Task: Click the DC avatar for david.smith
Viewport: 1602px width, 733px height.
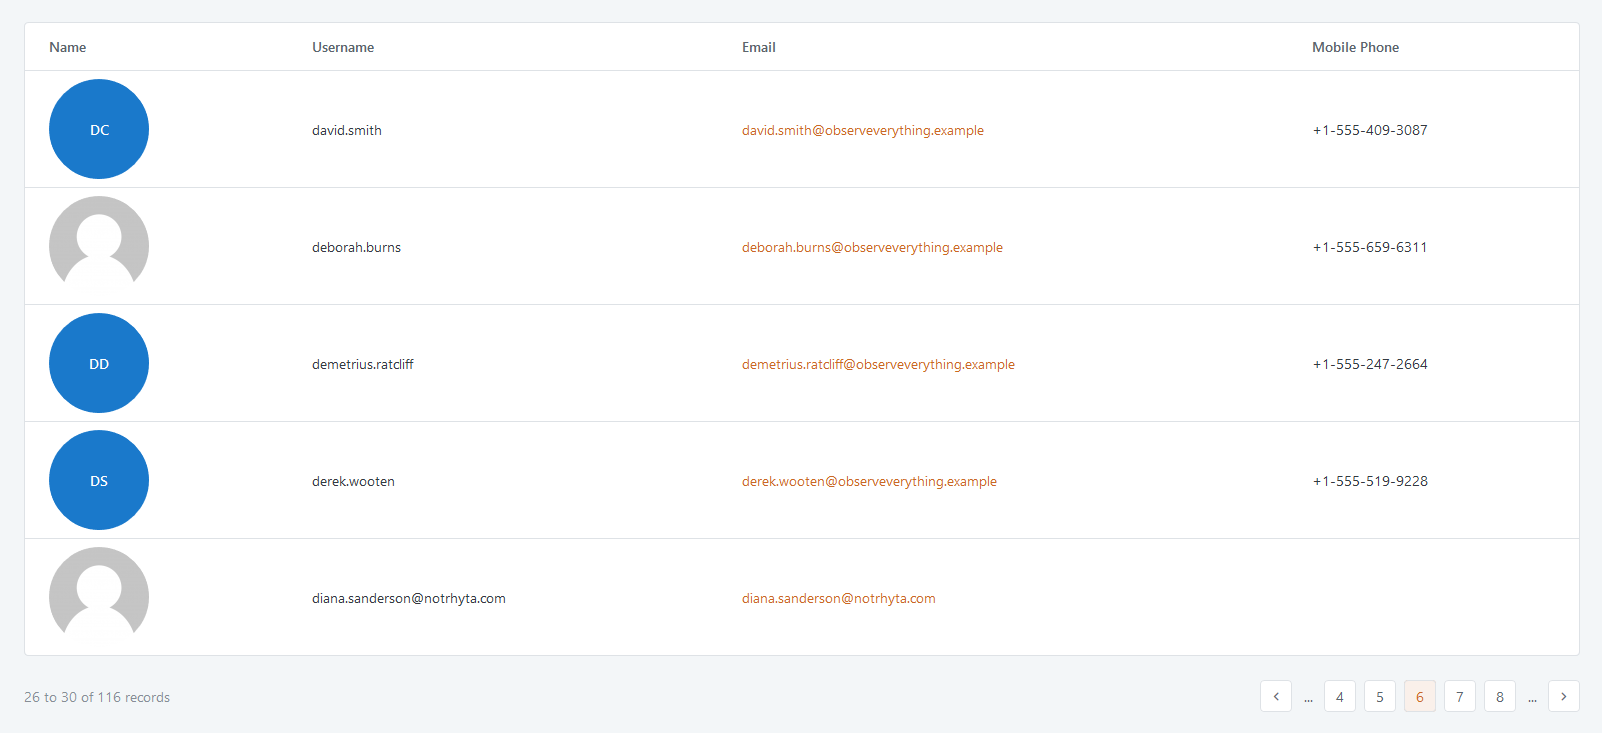Action: (x=99, y=129)
